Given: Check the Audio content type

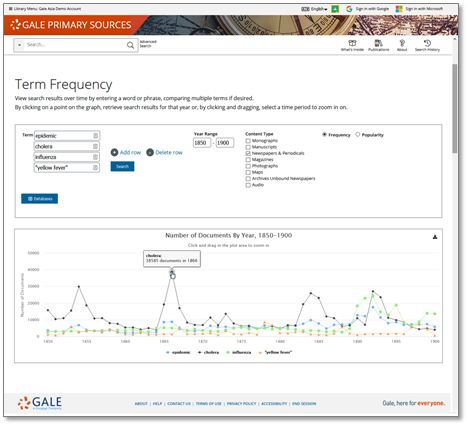Looking at the screenshot, I should 248,185.
